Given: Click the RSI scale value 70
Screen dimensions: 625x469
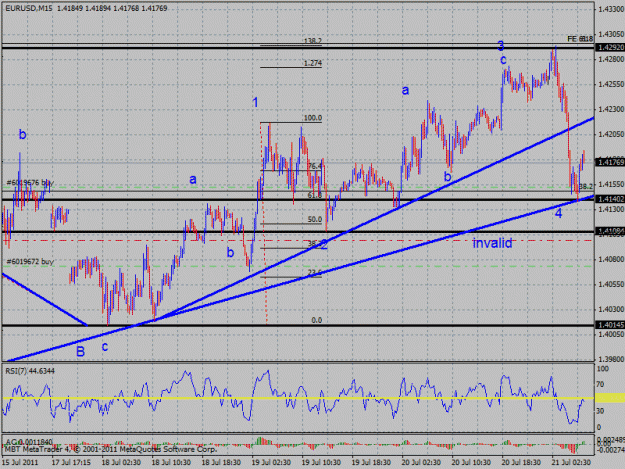Looking at the screenshot, I should (602, 385).
